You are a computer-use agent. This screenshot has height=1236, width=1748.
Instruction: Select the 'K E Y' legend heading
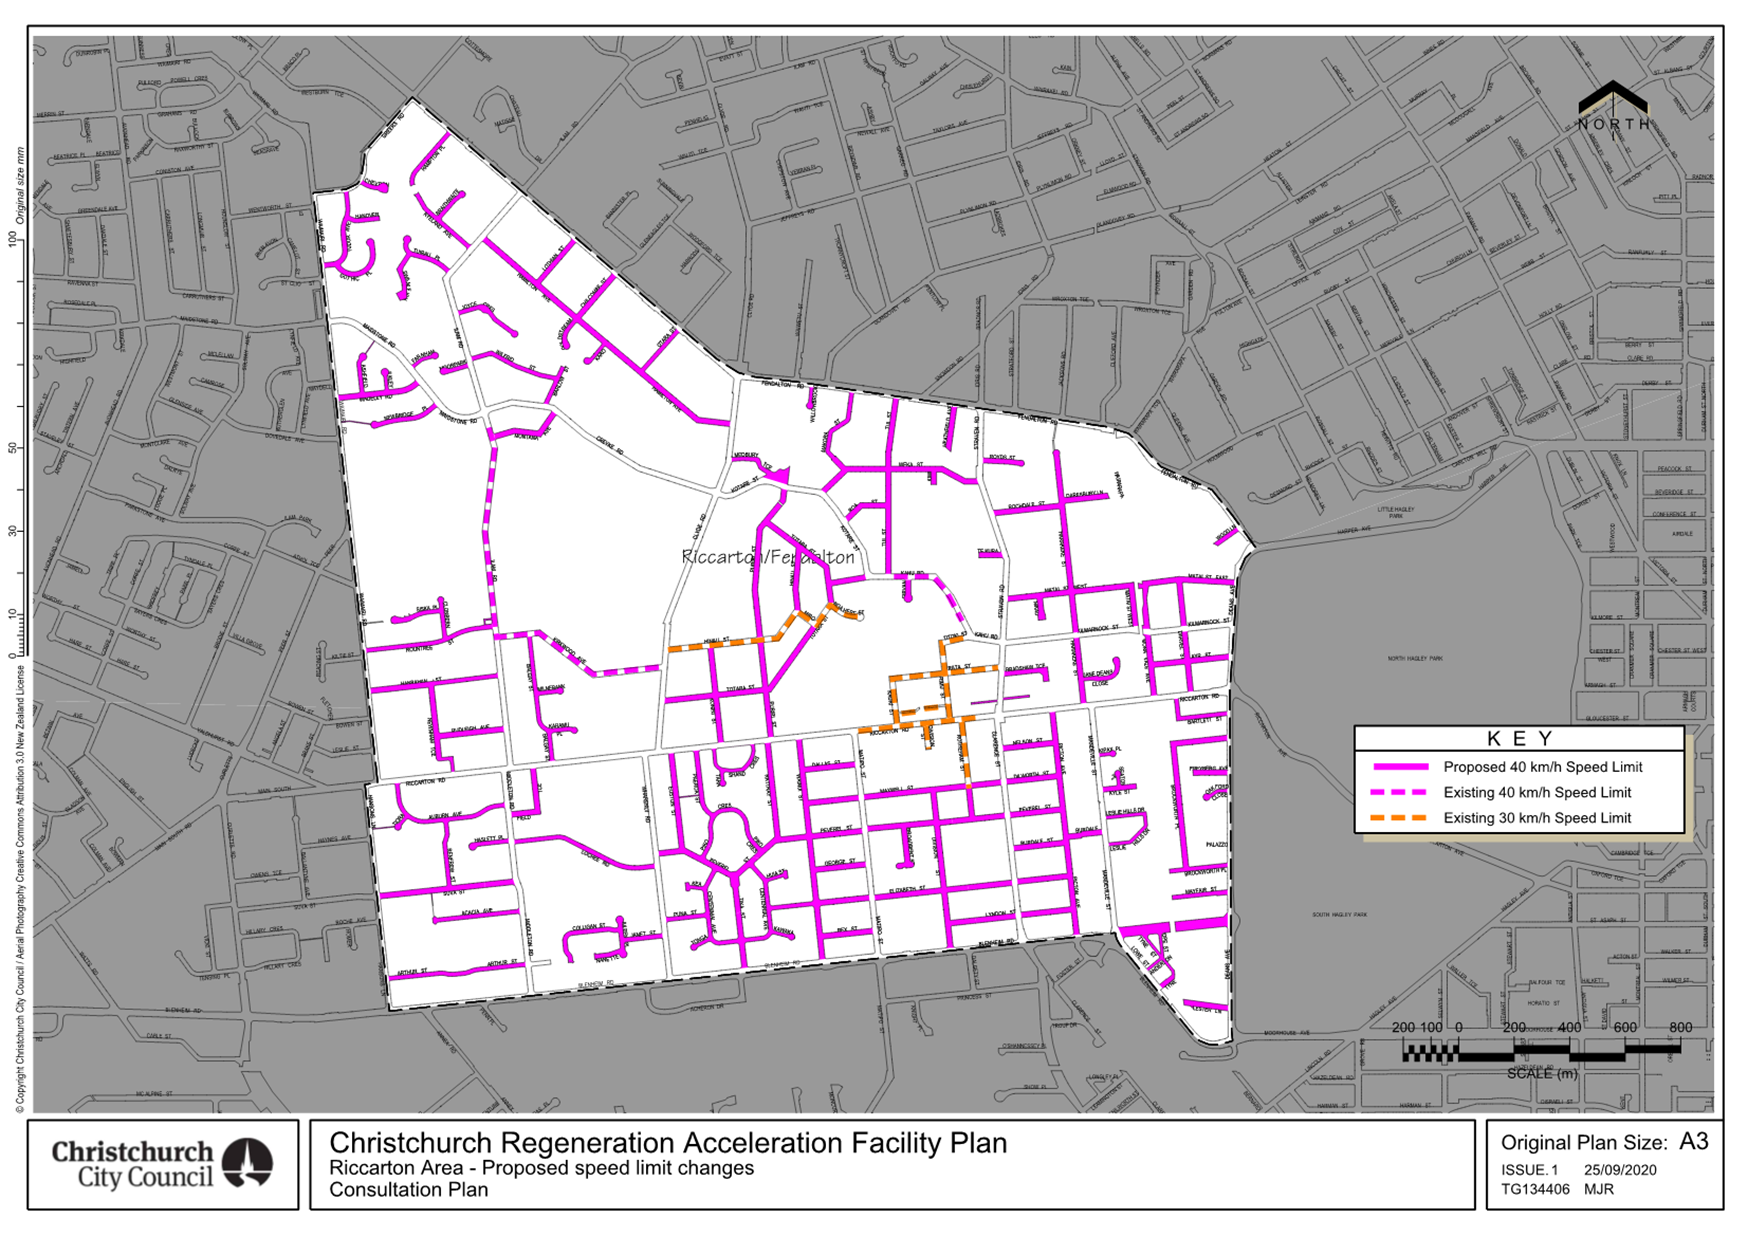pos(1519,739)
